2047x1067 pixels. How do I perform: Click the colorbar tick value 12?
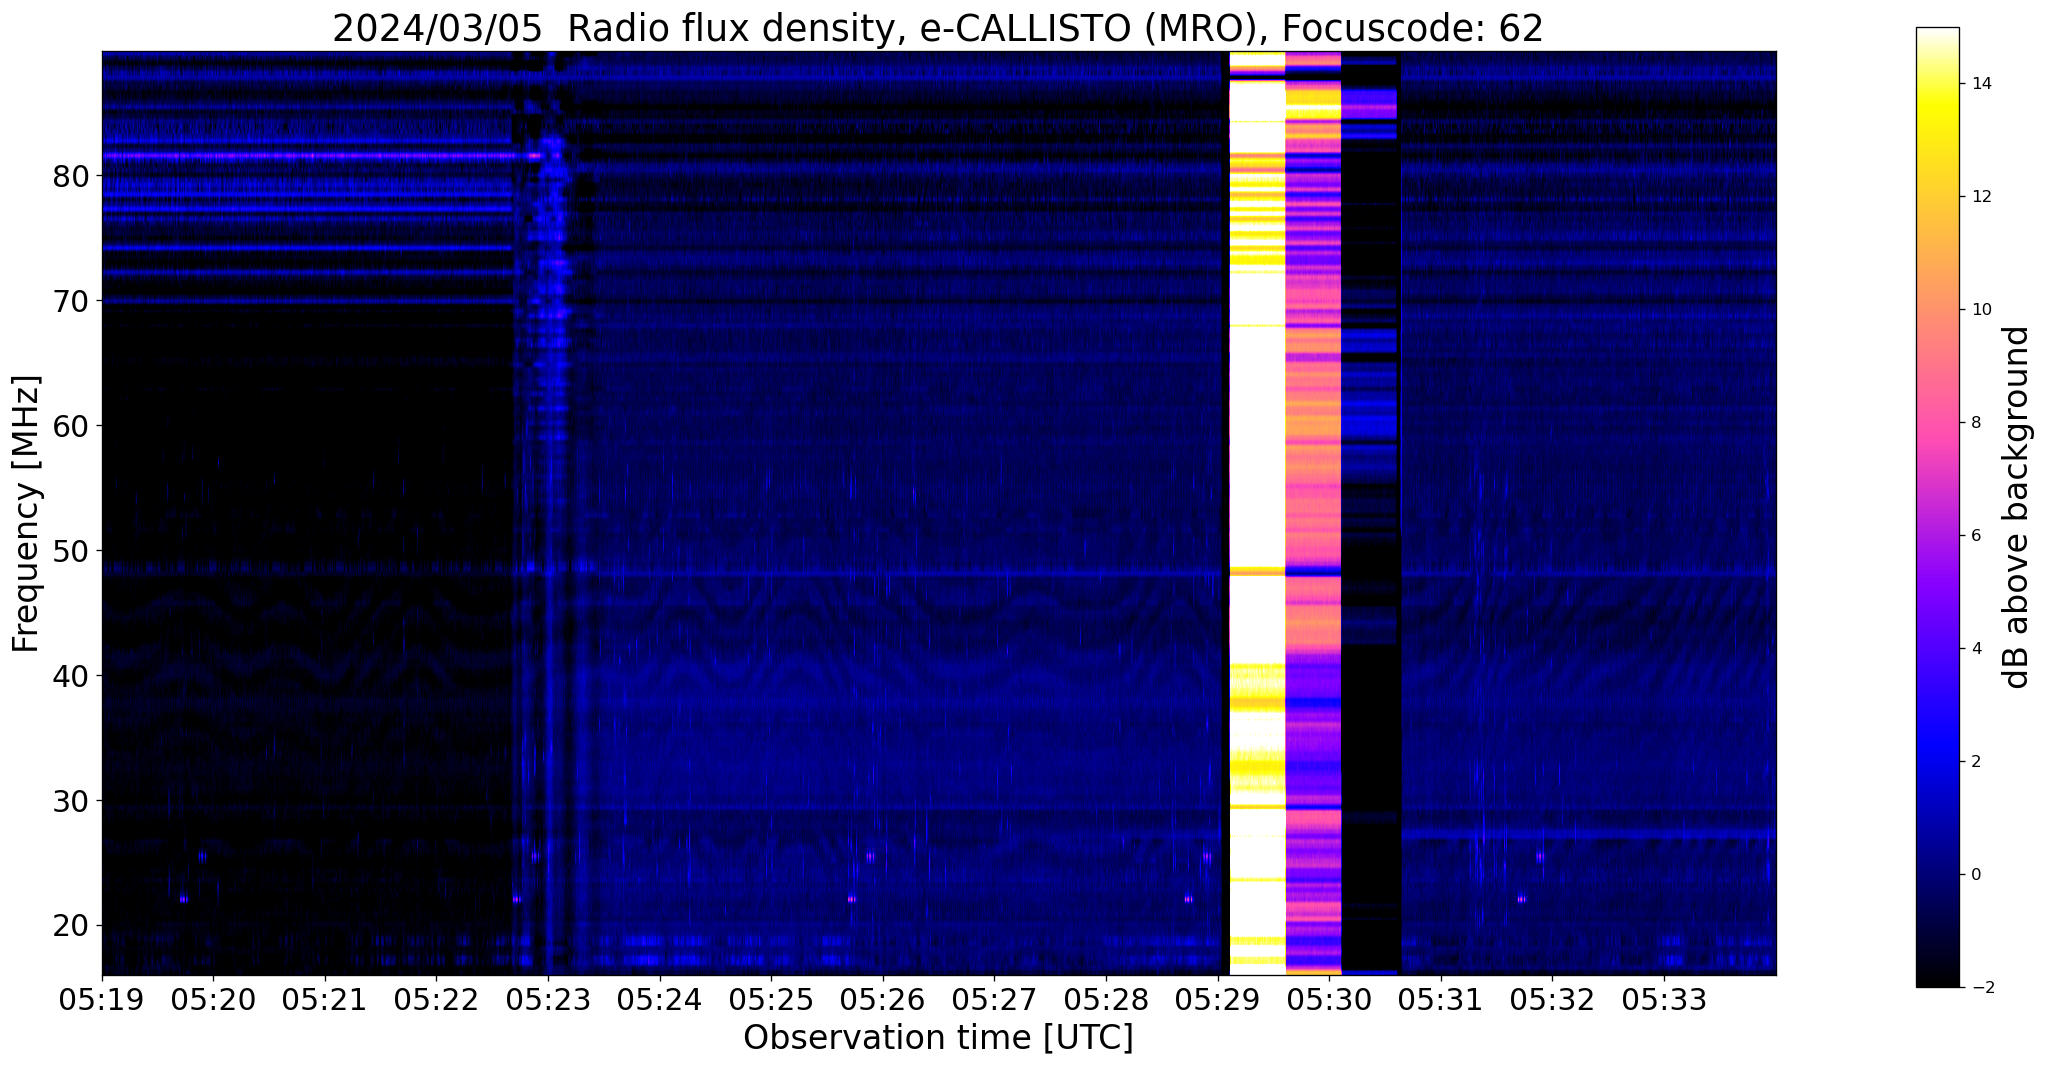1980,197
